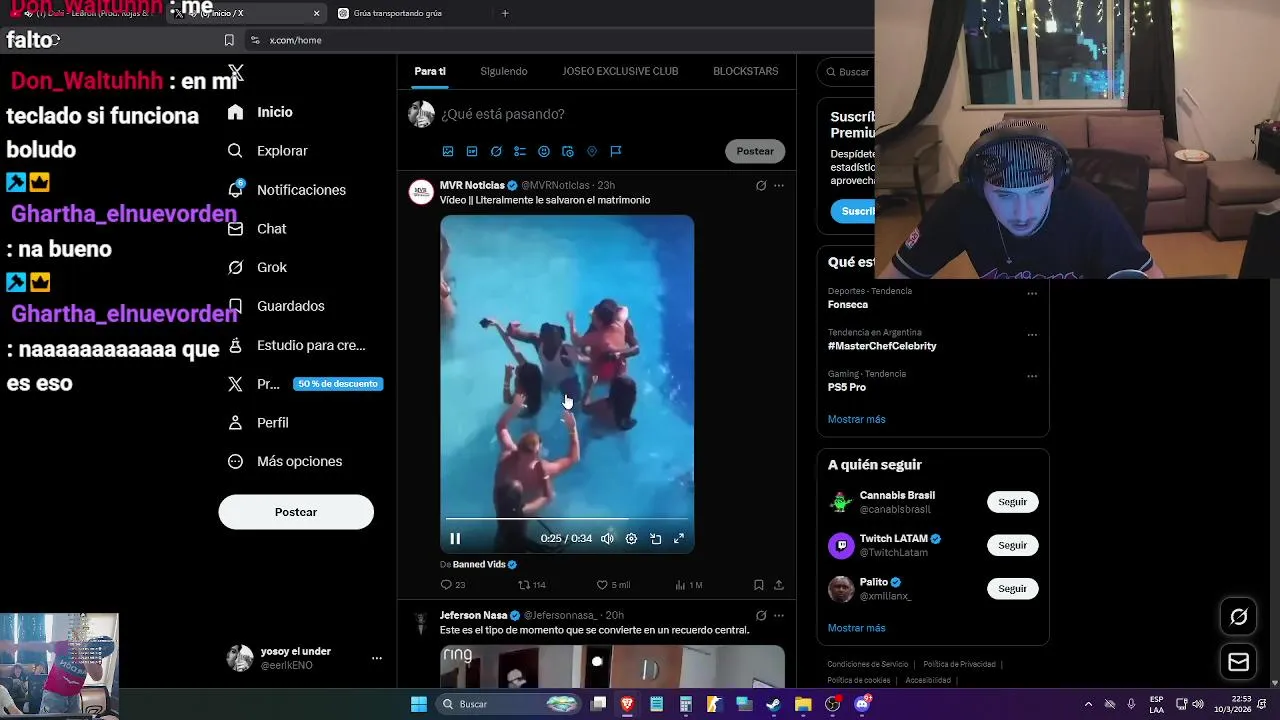
Task: Open the BLOCKSTARS tab
Action: point(746,72)
